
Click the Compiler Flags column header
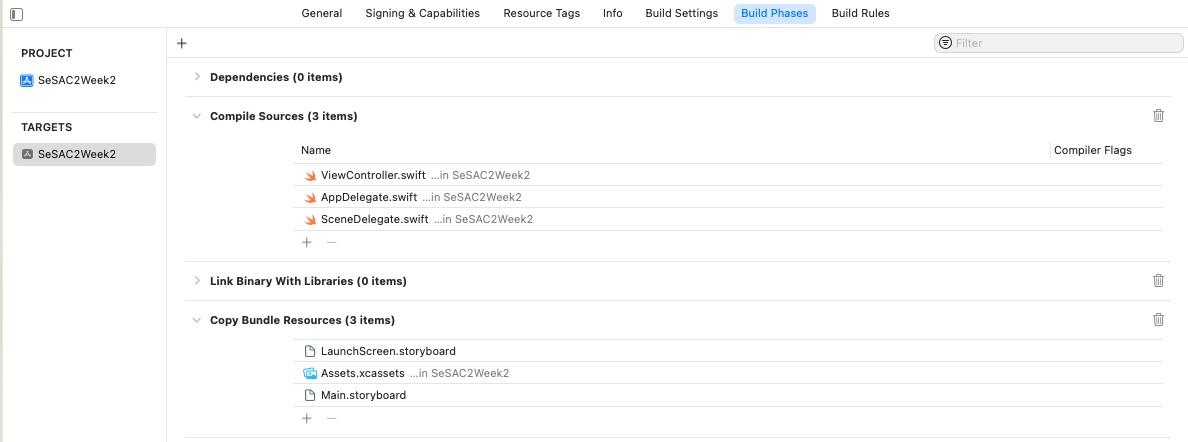(1093, 150)
